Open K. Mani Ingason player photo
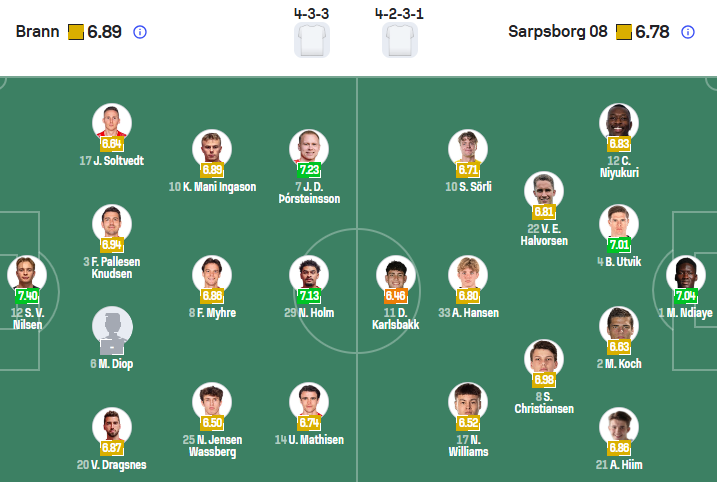The height and width of the screenshot is (482, 717). tap(212, 149)
